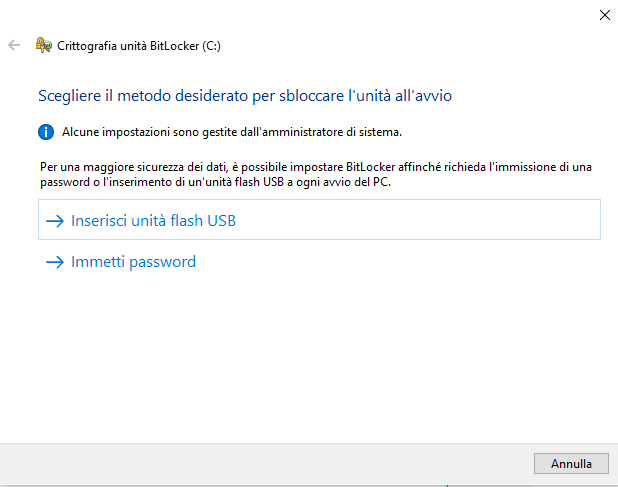Click the Crittografia unità BitLocker (C:) title
Screen dimensions: 618x487
click(x=139, y=46)
